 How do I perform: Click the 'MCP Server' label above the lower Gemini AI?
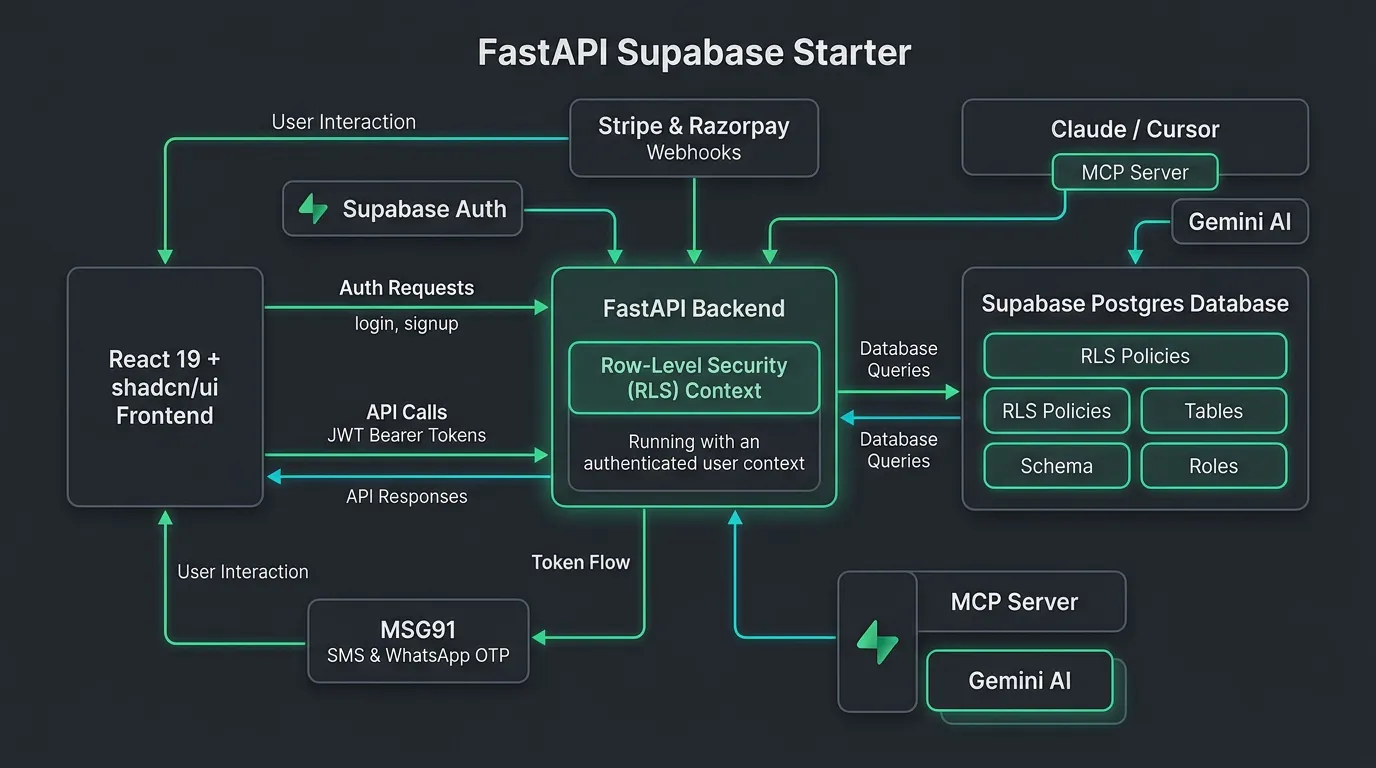[1014, 602]
